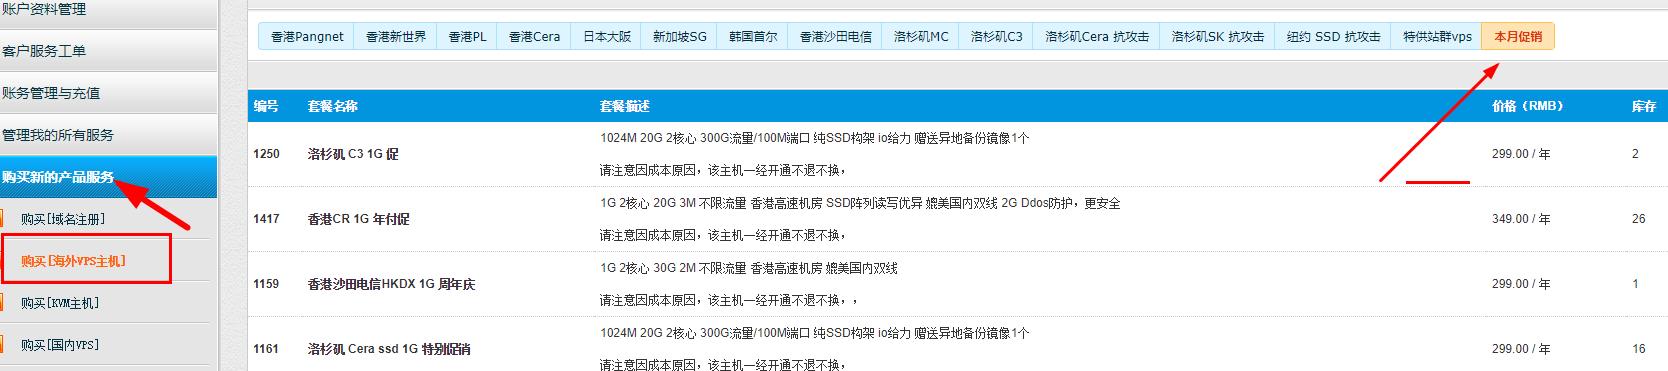
Task: Select 购买新的产品服务 menu header
Action: tap(108, 177)
